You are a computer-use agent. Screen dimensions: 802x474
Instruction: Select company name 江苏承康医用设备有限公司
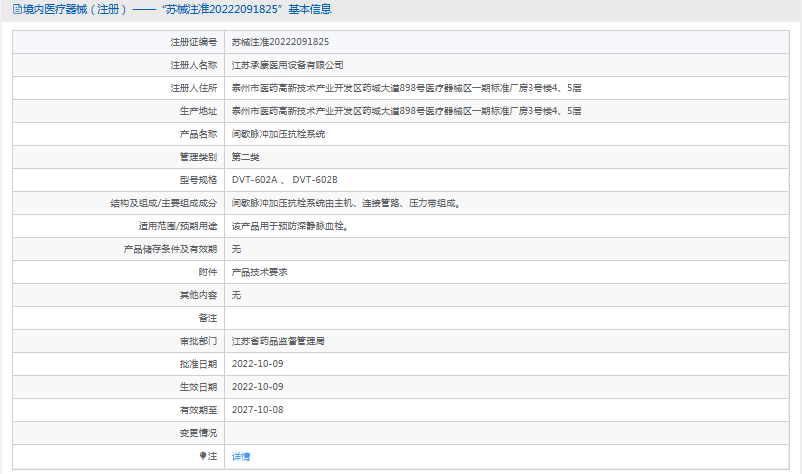pyautogui.click(x=287, y=65)
